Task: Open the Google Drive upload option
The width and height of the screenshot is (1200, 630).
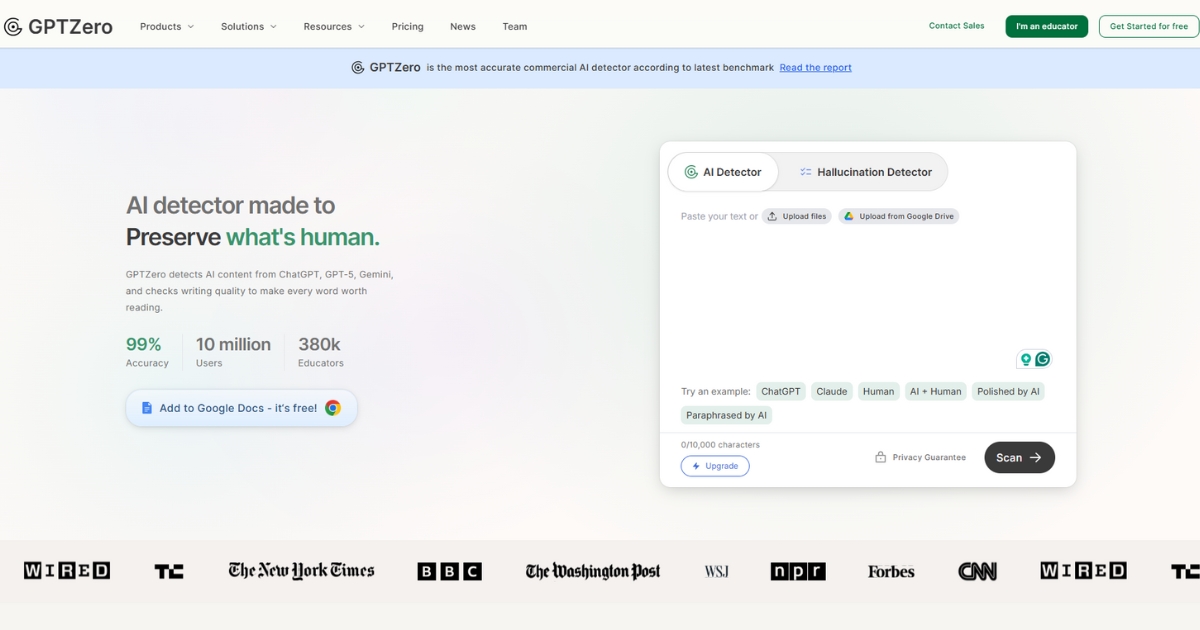Action: click(898, 216)
